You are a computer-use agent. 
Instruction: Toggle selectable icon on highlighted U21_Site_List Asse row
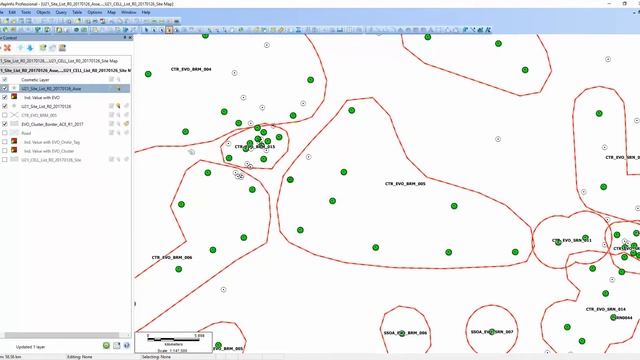coord(119,89)
